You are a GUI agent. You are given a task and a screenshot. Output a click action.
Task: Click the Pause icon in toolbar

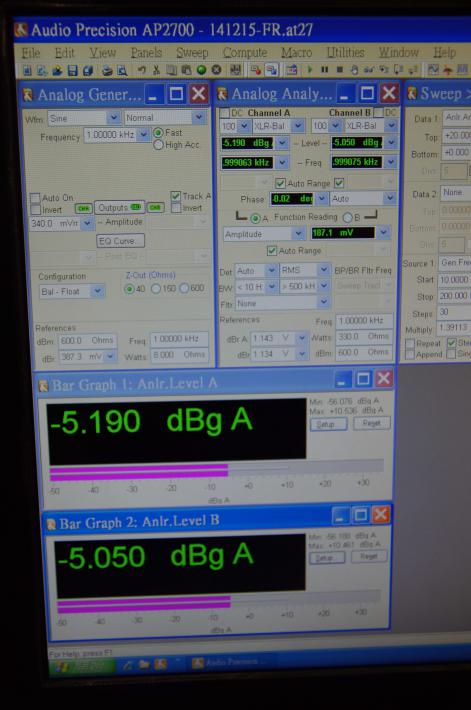(325, 70)
